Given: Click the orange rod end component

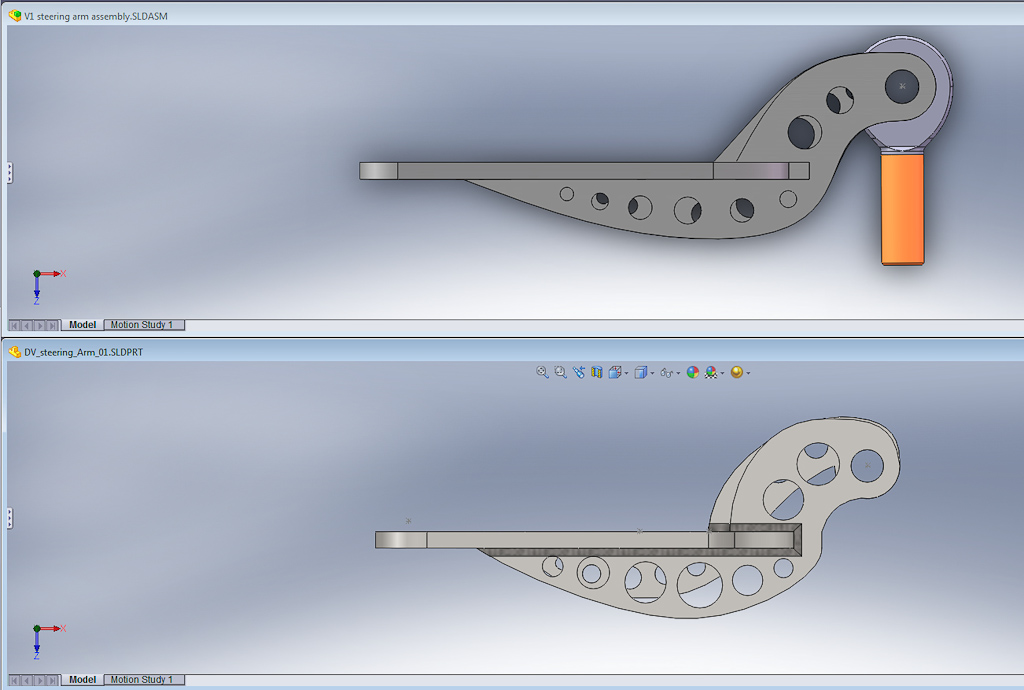Looking at the screenshot, I should (902, 208).
